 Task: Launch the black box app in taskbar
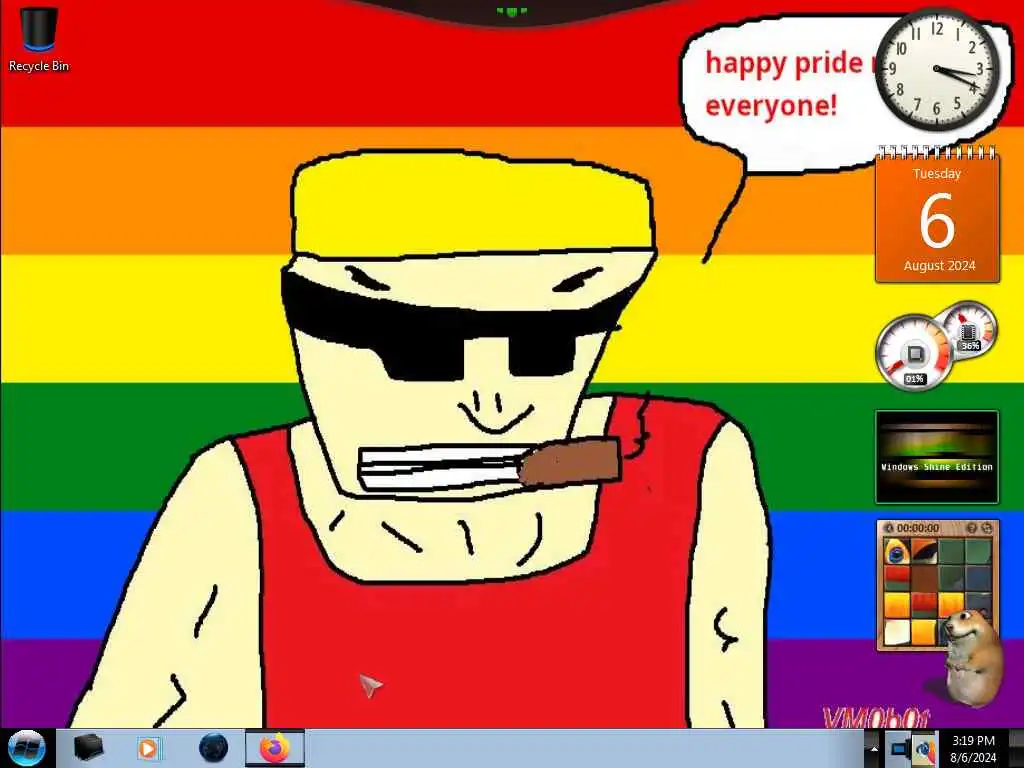click(88, 748)
